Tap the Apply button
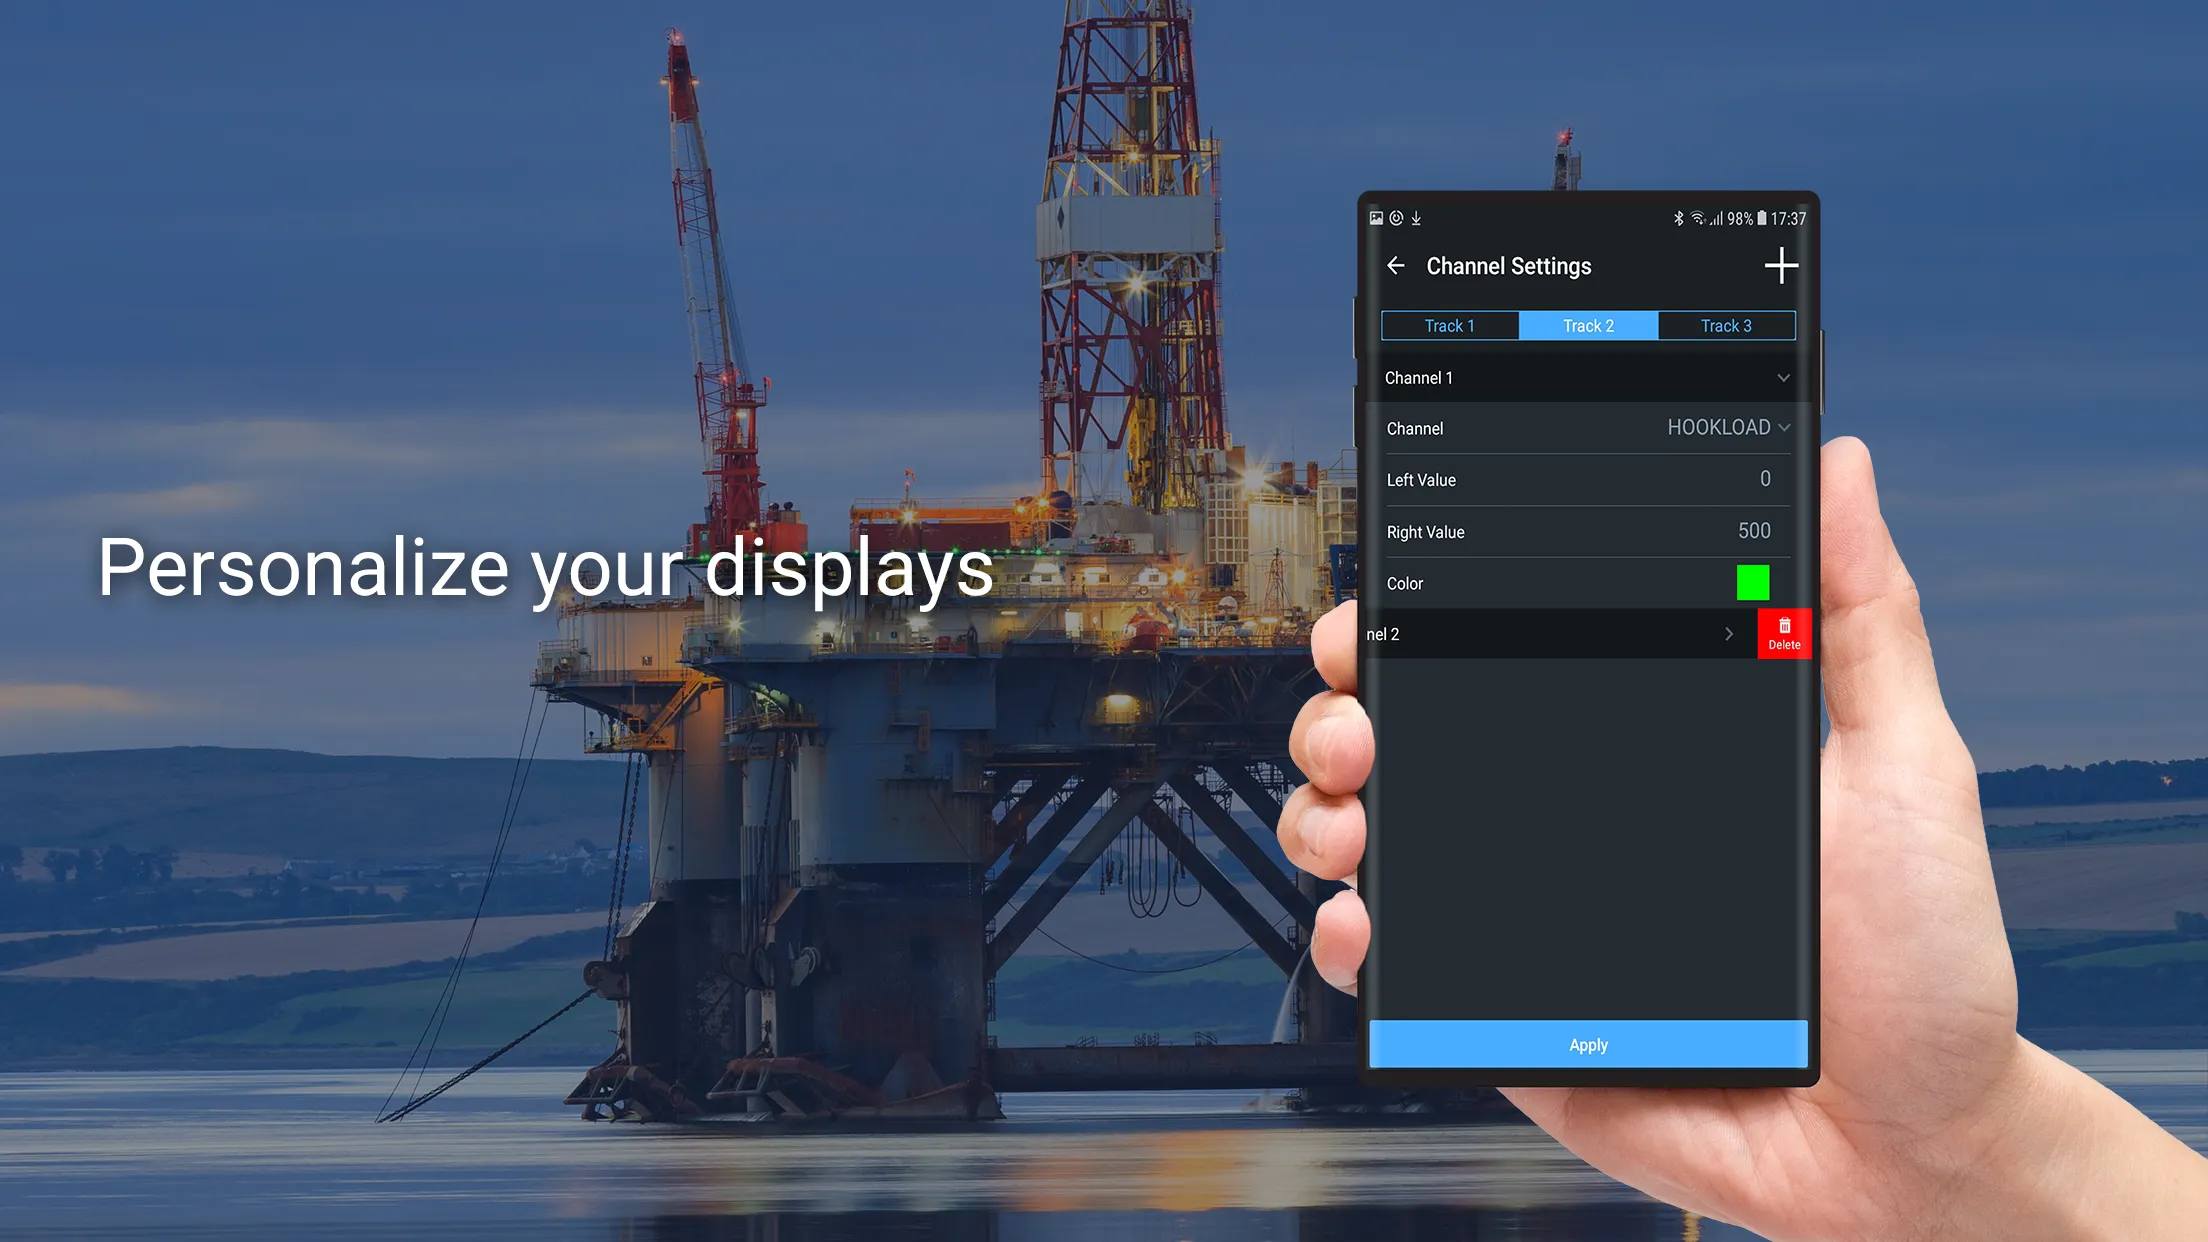This screenshot has width=2208, height=1242. point(1588,1045)
